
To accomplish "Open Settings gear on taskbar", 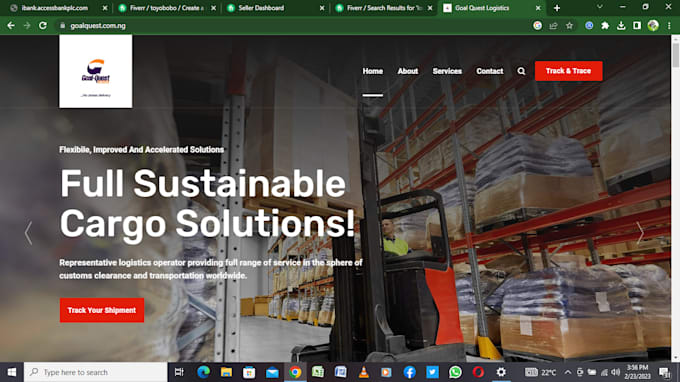I will click(501, 372).
